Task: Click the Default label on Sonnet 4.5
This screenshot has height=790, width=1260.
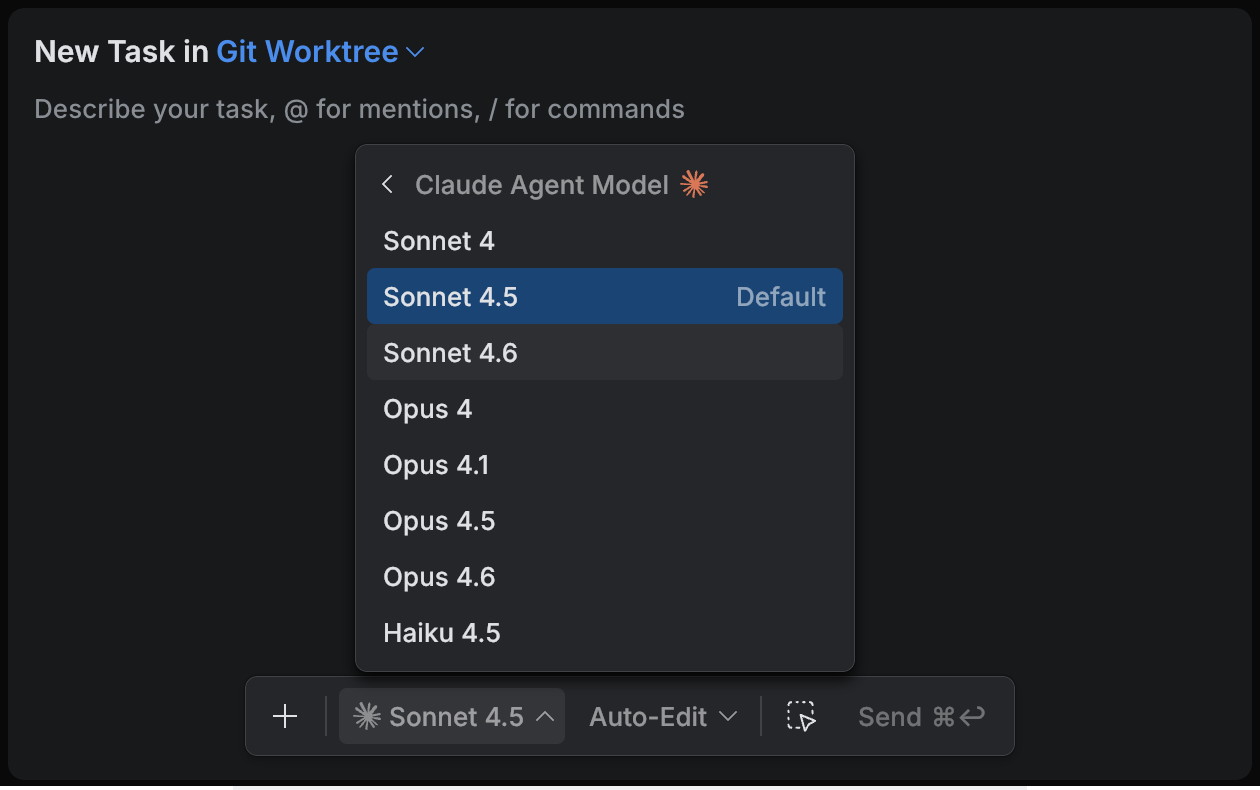Action: point(781,296)
